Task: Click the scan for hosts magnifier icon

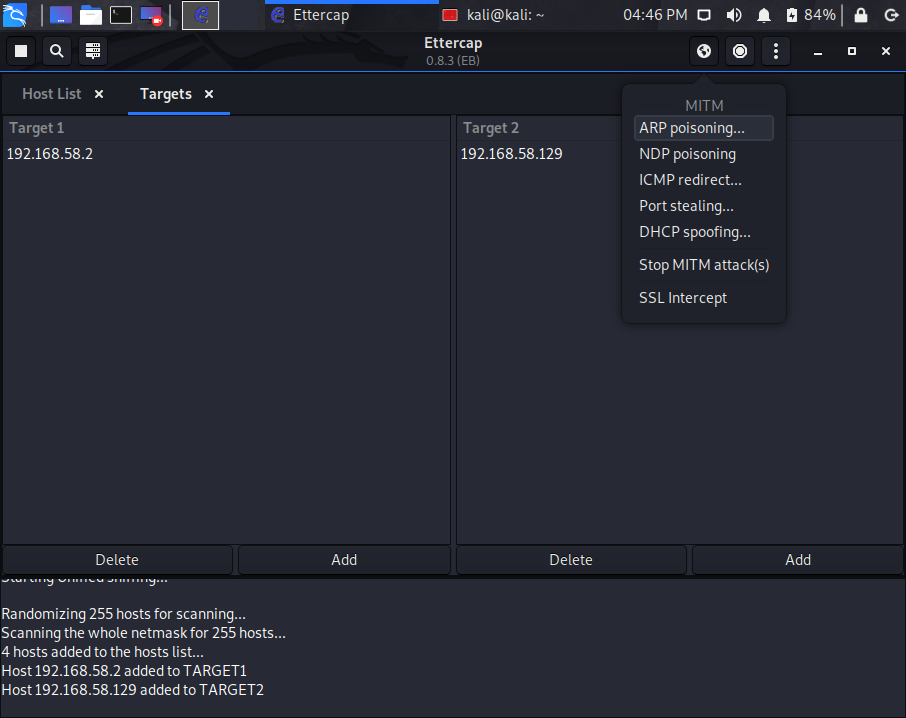Action: coord(57,51)
